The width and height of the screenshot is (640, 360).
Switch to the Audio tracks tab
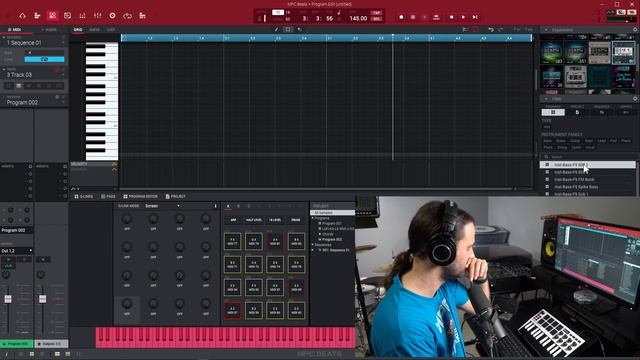coord(49,30)
